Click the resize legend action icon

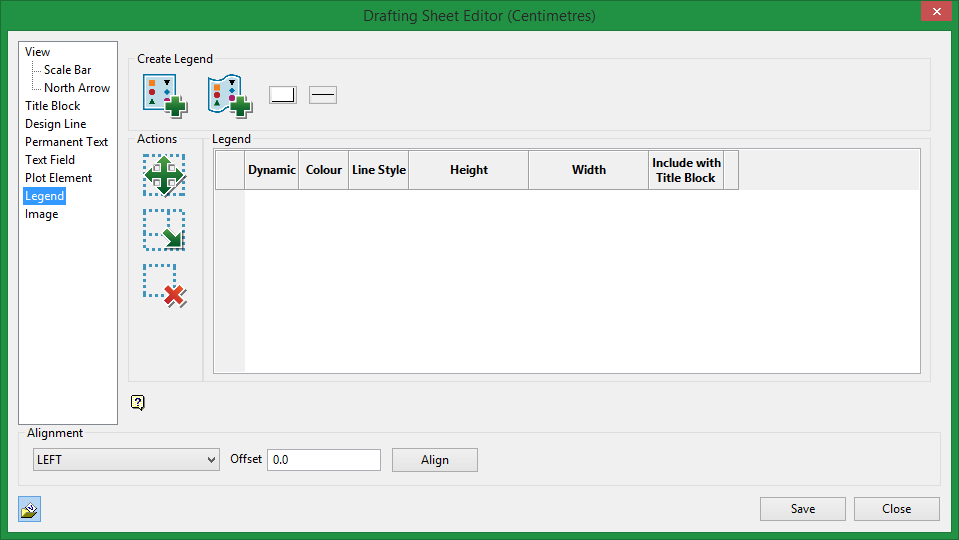tap(164, 230)
